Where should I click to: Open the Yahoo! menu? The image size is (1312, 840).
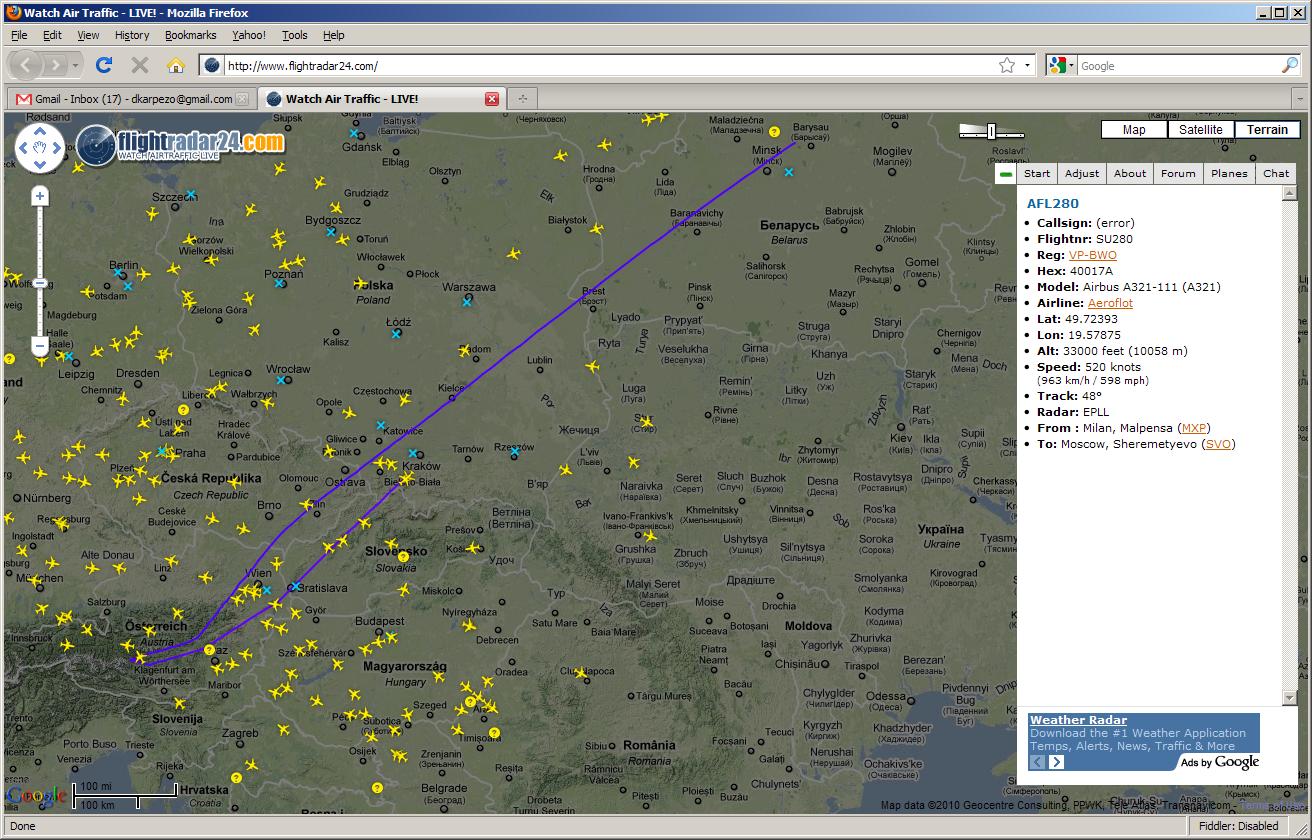[x=249, y=35]
